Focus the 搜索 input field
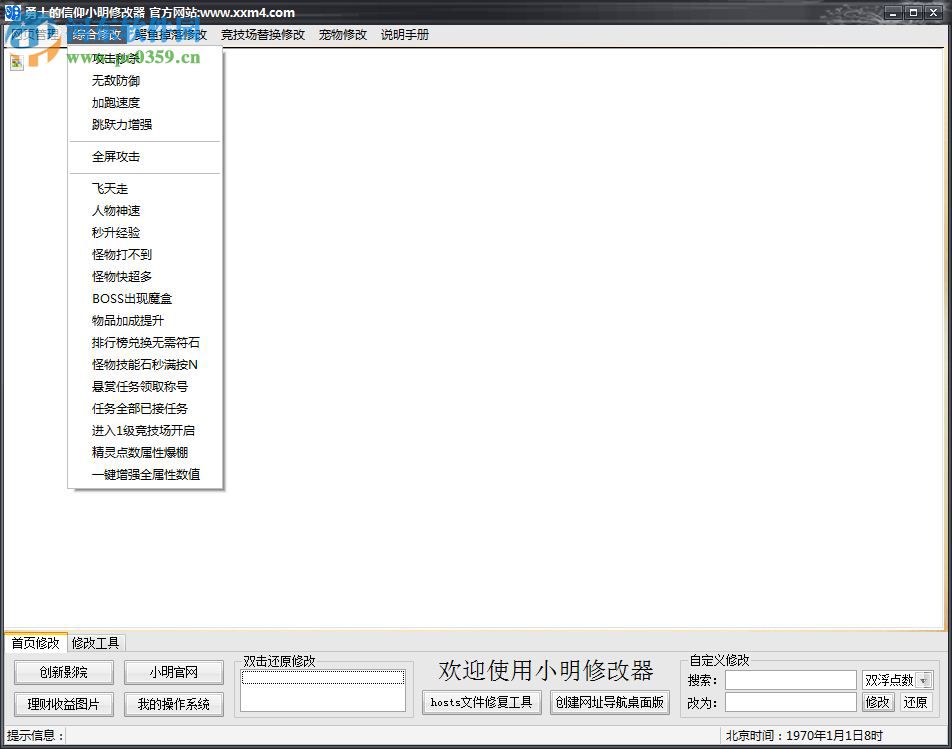The image size is (952, 749). click(790, 680)
